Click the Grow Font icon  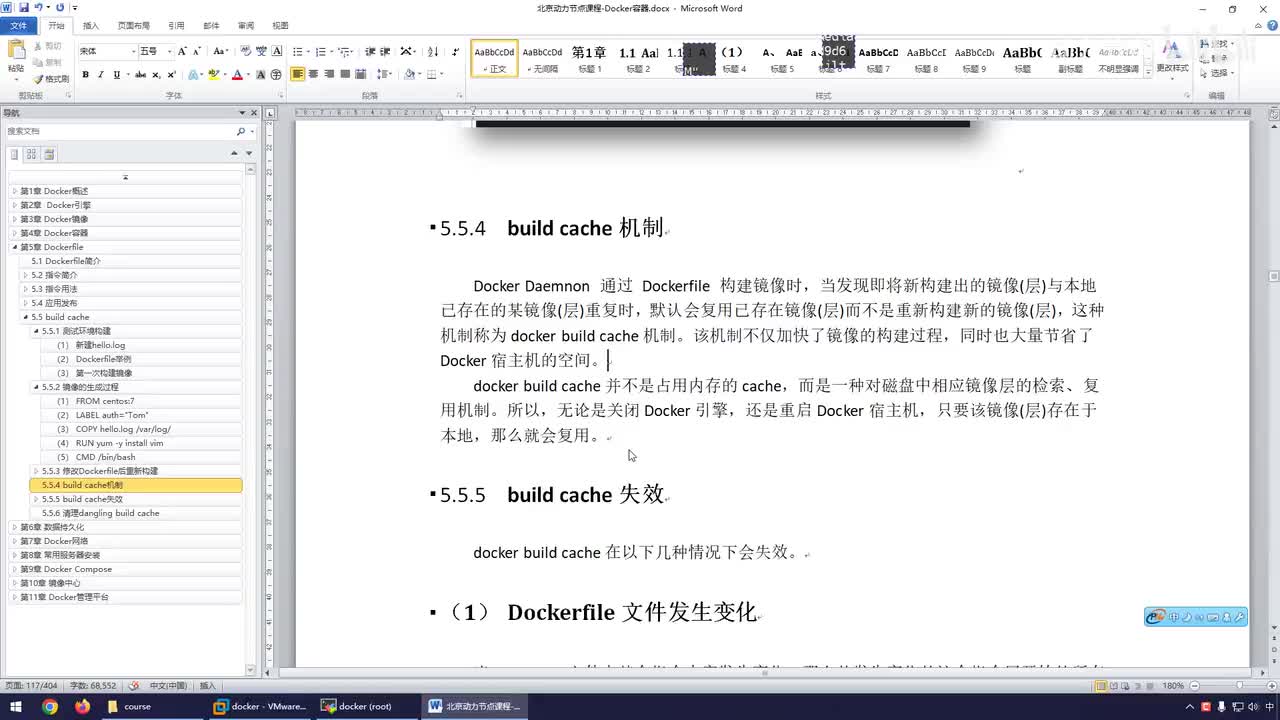(x=183, y=51)
